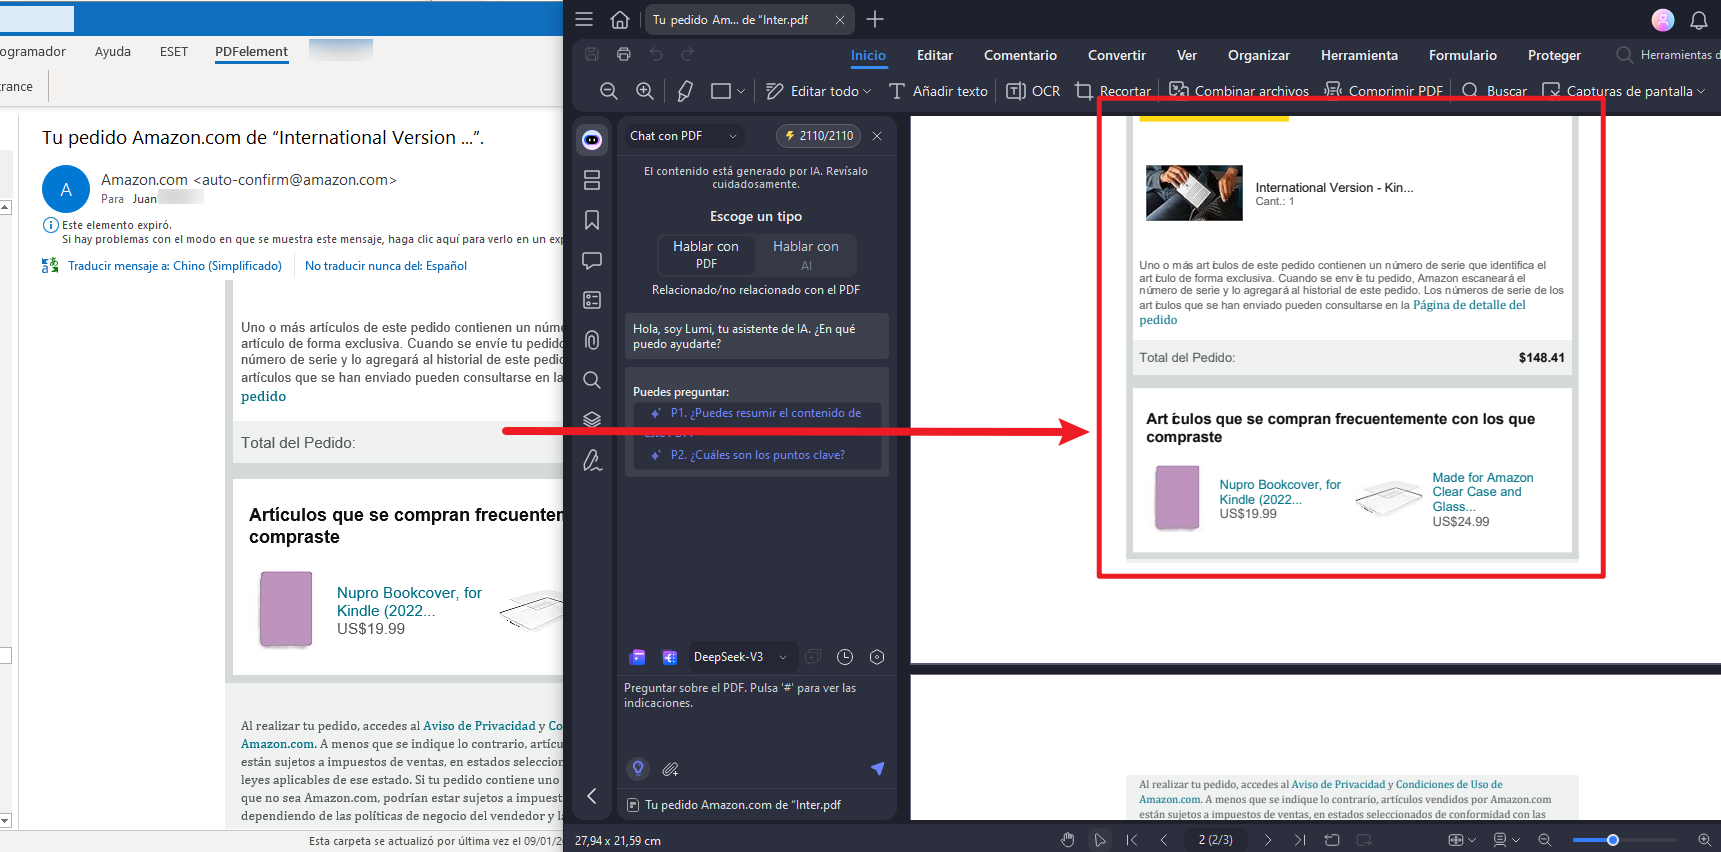Open the fit page mode dropdown
Viewport: 1721px width, 852px height.
[1463, 840]
